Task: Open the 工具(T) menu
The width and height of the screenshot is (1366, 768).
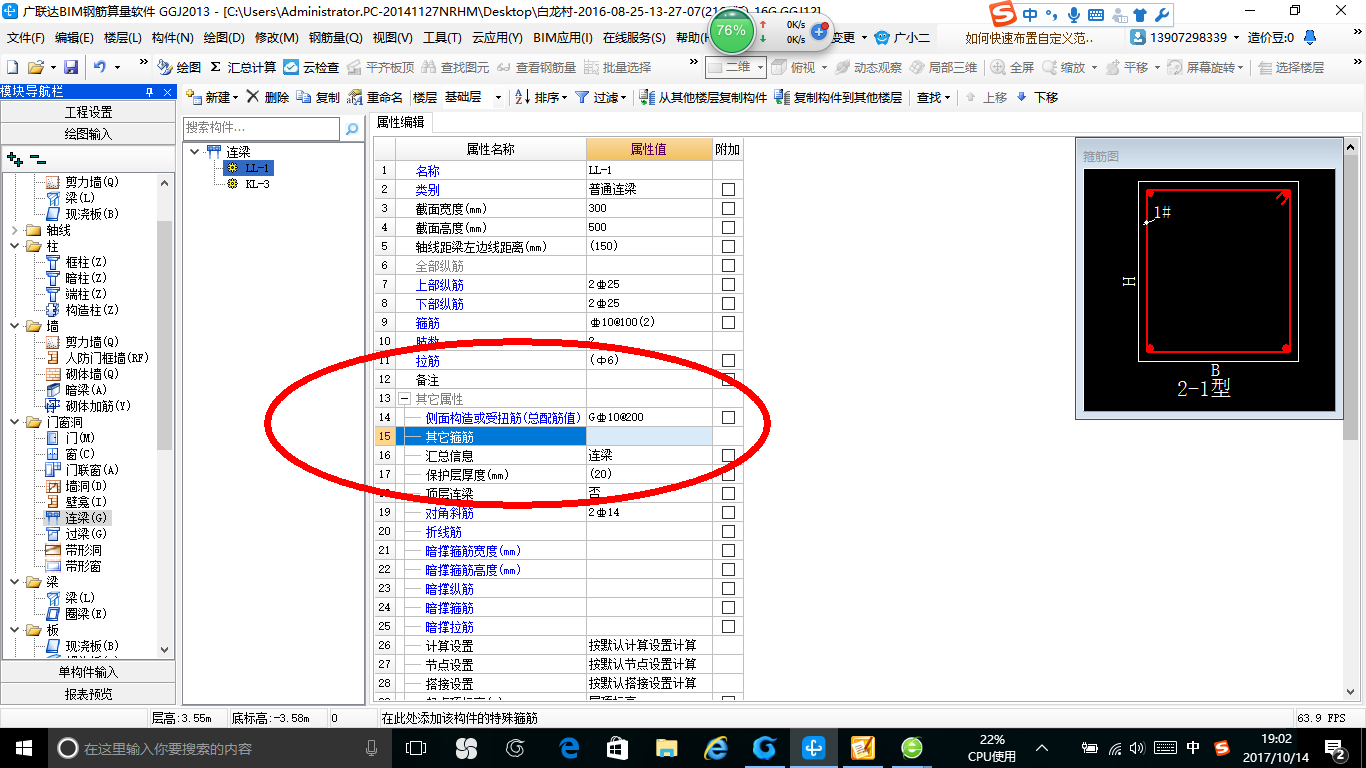Action: pyautogui.click(x=442, y=37)
